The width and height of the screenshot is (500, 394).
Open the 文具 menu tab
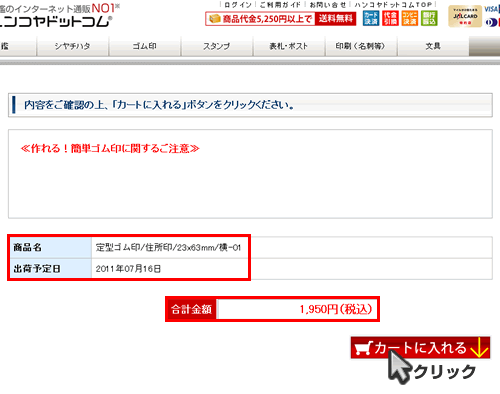coord(433,46)
